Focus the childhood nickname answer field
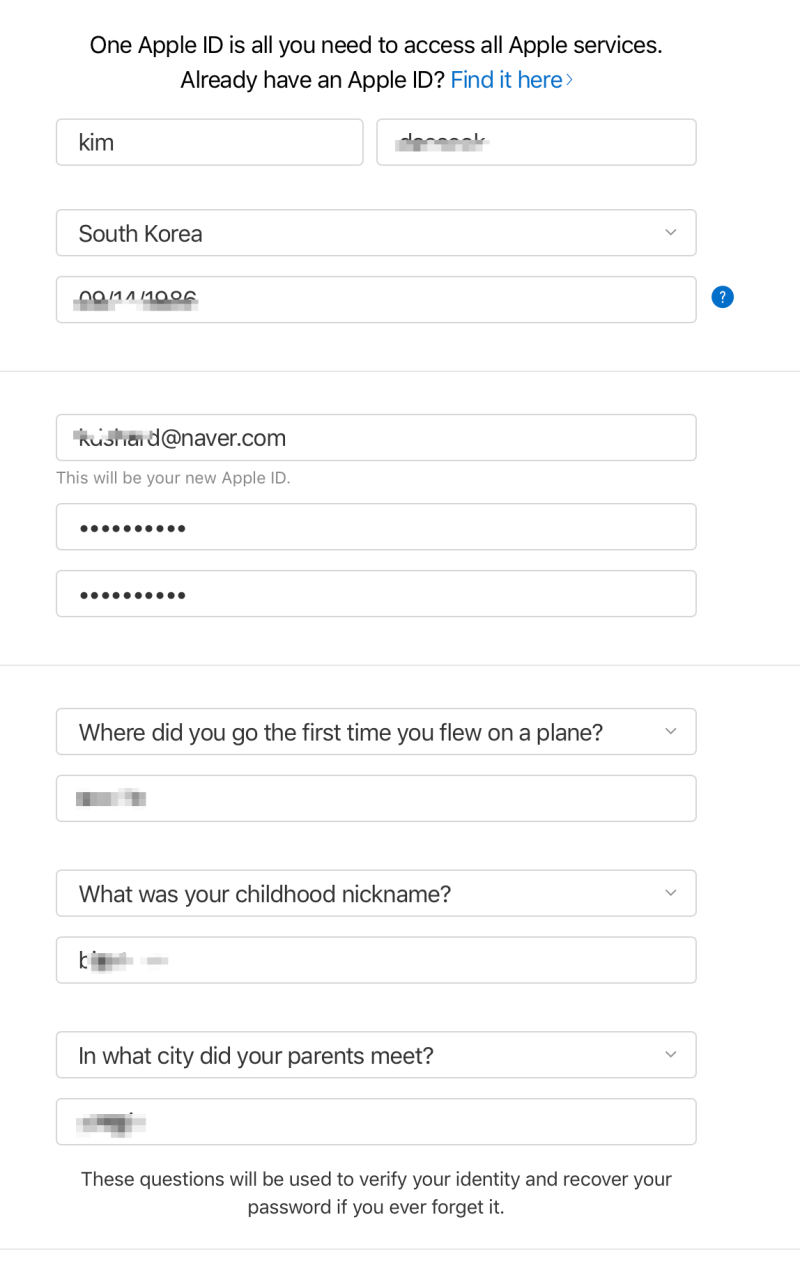 point(375,960)
